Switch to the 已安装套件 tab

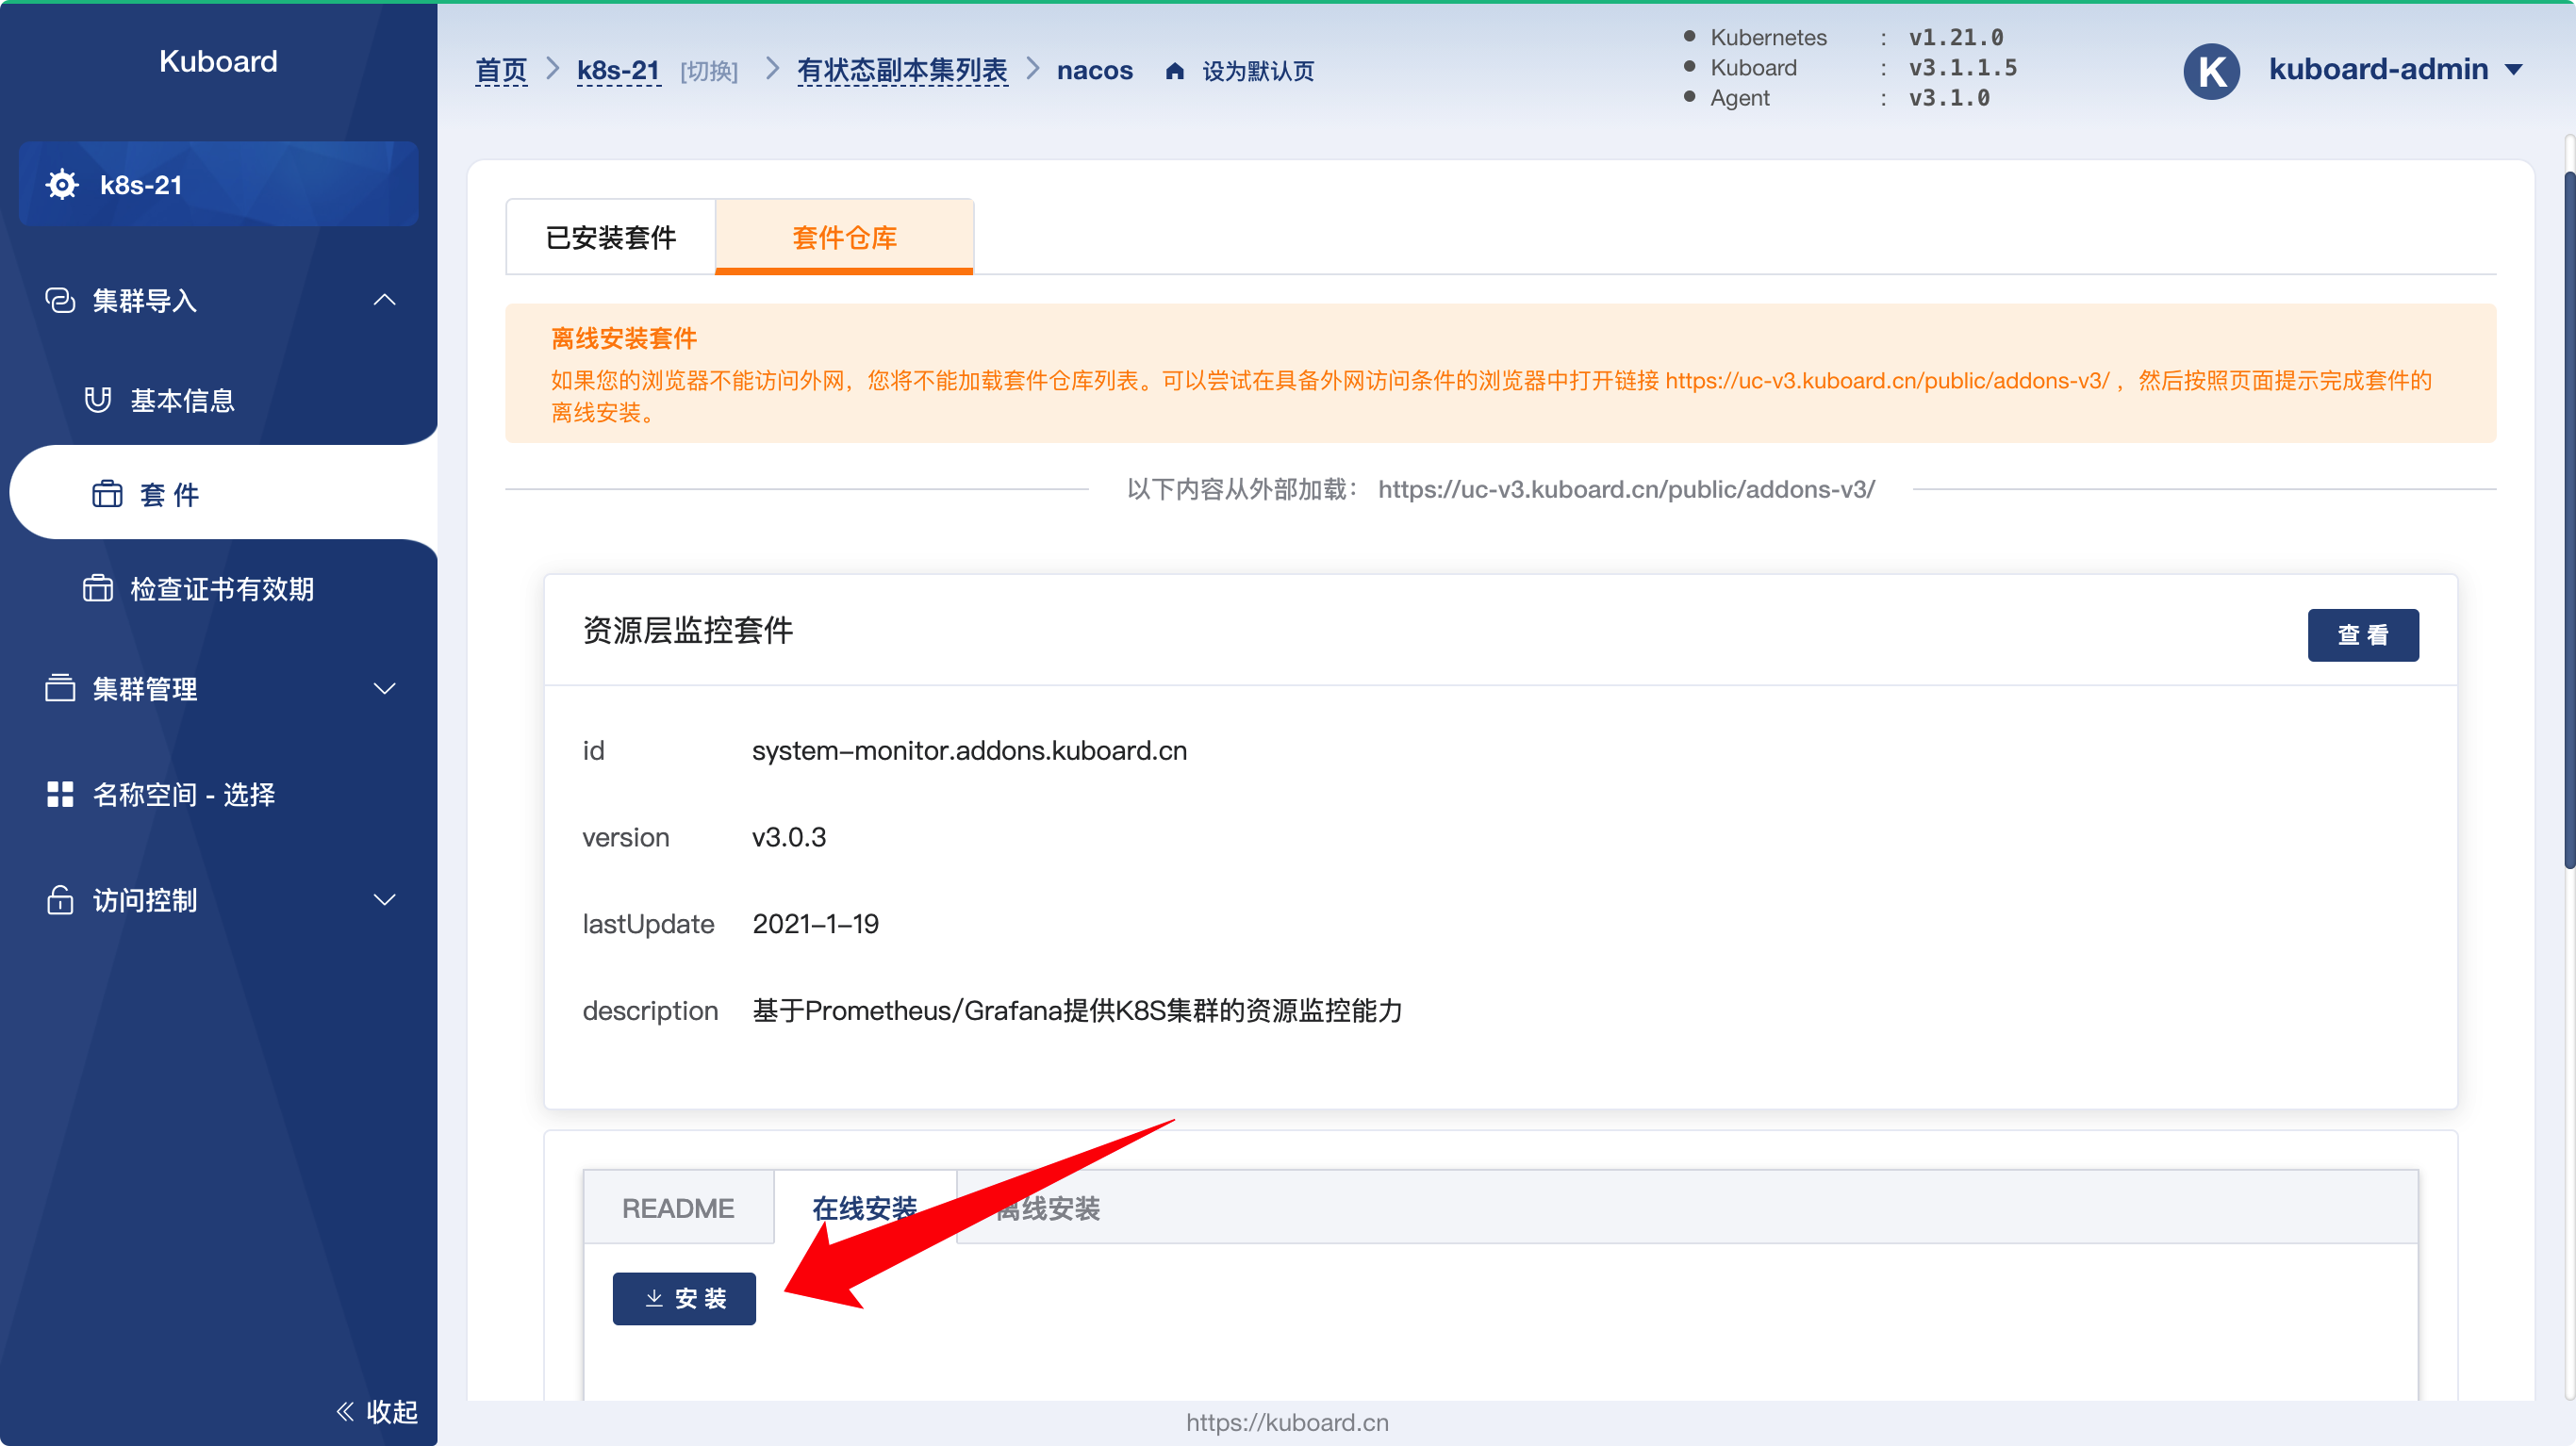(x=611, y=237)
